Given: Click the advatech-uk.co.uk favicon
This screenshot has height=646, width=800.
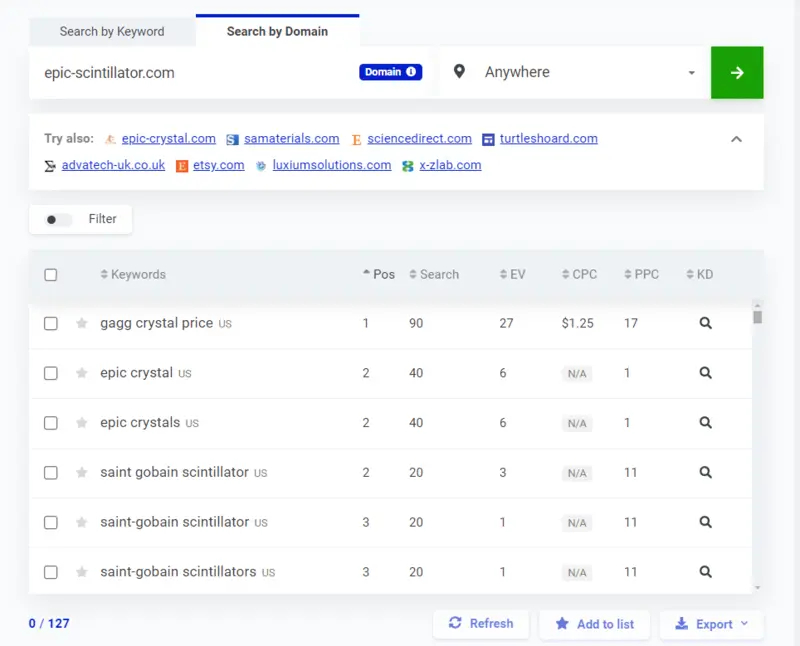Looking at the screenshot, I should point(50,166).
